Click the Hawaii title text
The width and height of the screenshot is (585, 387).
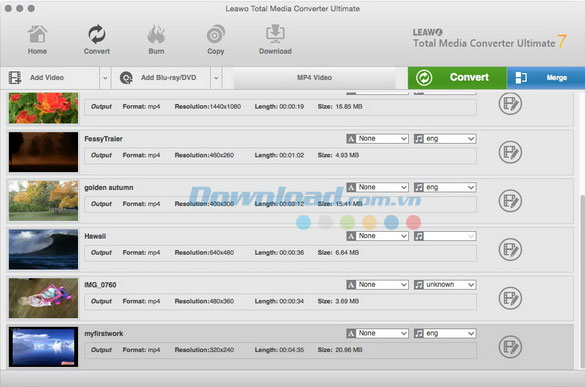(95, 236)
